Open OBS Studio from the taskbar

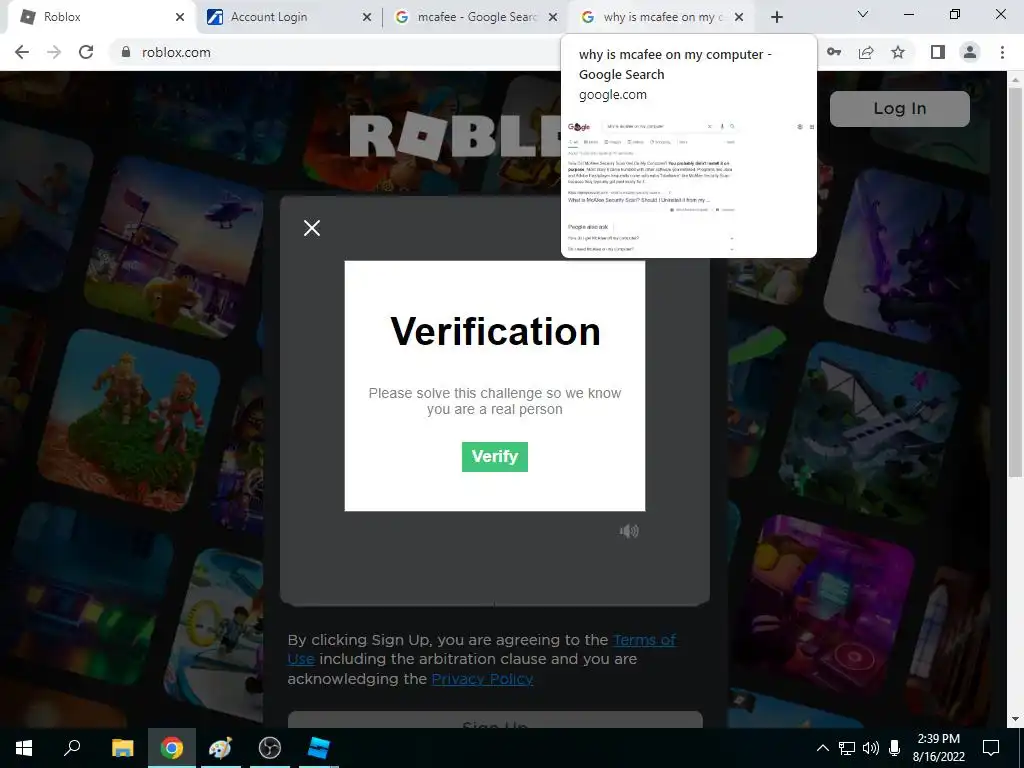(270, 748)
